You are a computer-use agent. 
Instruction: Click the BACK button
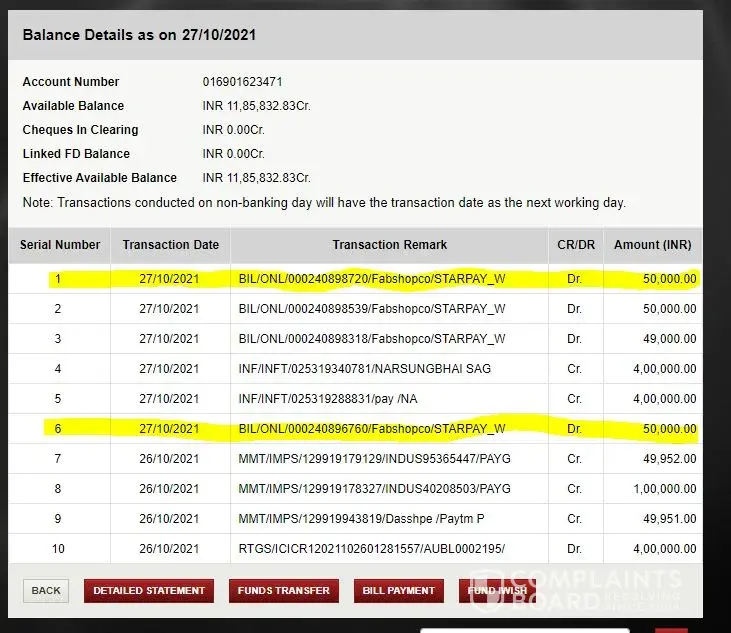click(46, 590)
